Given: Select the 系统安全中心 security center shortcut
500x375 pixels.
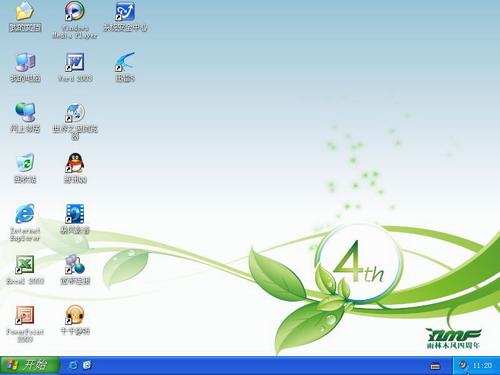Looking at the screenshot, I should (x=125, y=17).
